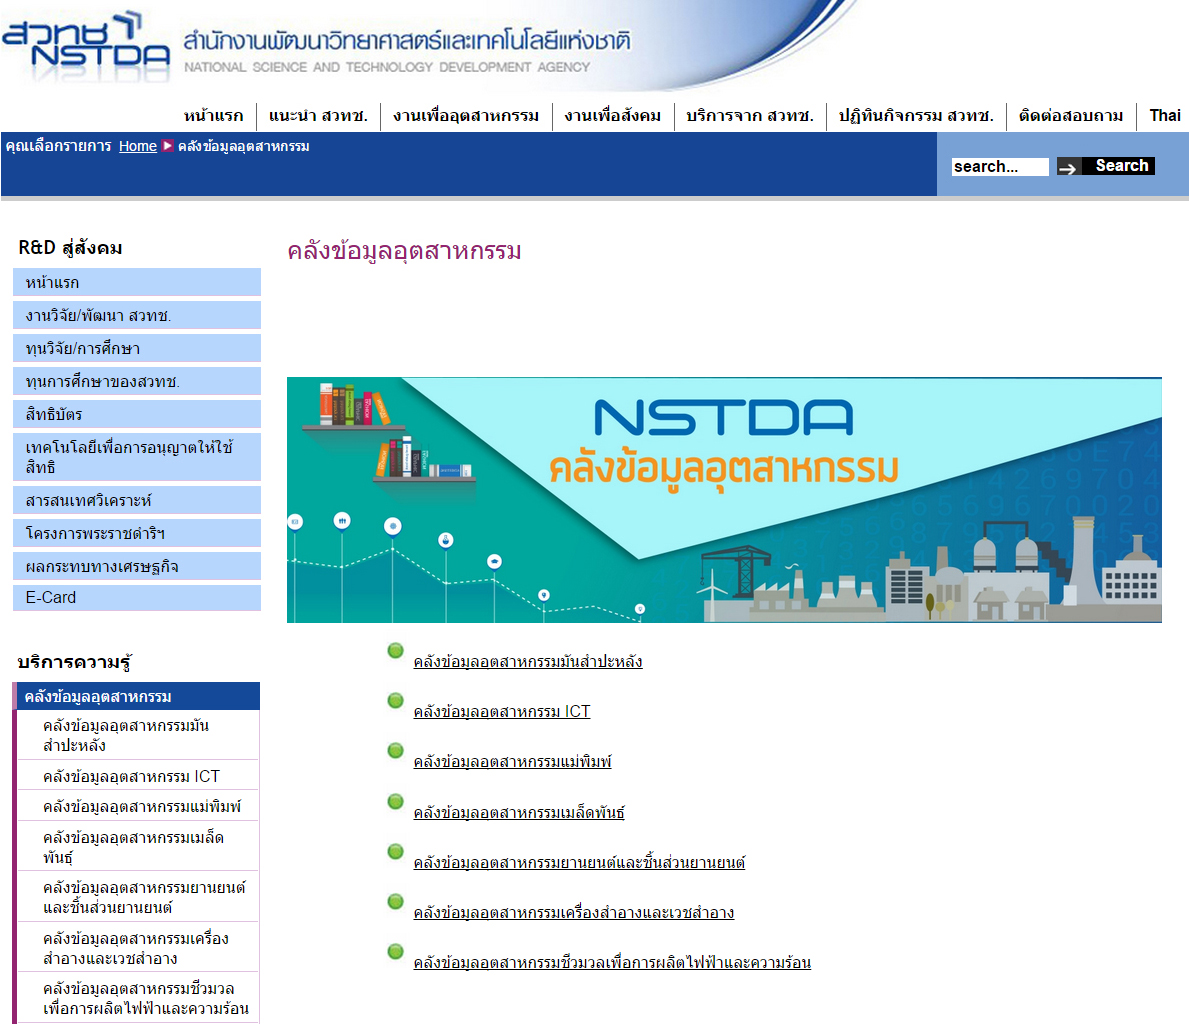Image resolution: width=1189 pixels, height=1032 pixels.
Task: Open งานวิจัย/พัฒนา สวทช. sidebar item
Action: click(x=137, y=315)
